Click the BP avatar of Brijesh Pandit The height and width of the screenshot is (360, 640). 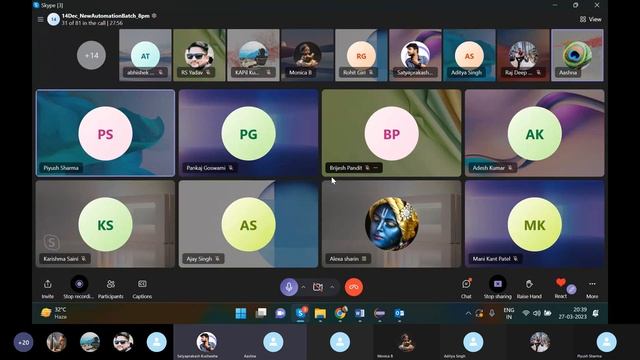pyautogui.click(x=391, y=133)
